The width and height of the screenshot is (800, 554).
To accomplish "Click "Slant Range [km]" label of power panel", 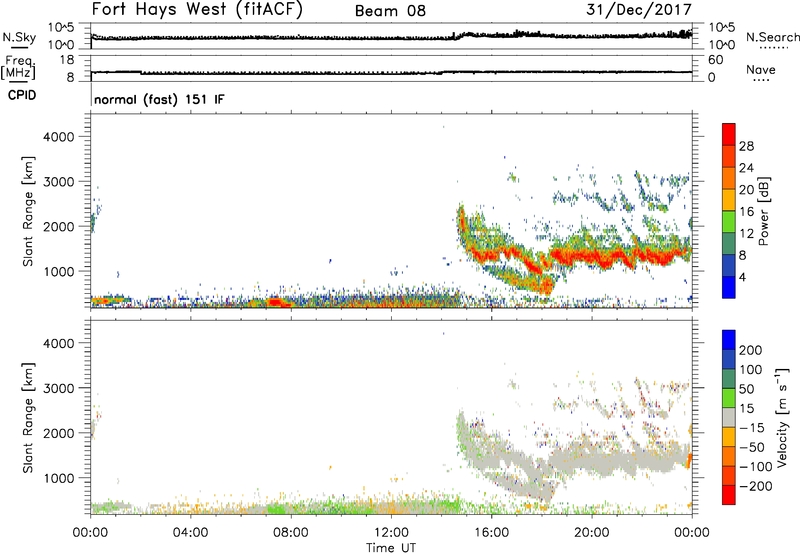I will point(28,211).
